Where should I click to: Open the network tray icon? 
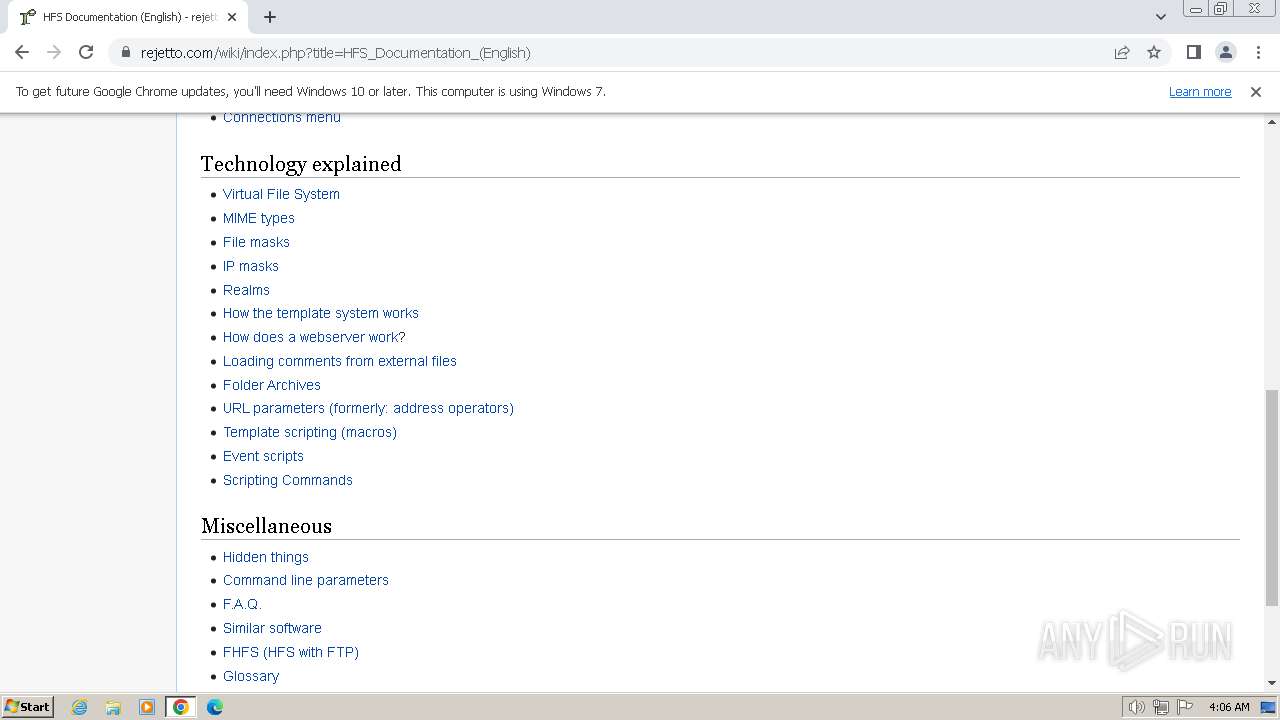pyautogui.click(x=1161, y=707)
